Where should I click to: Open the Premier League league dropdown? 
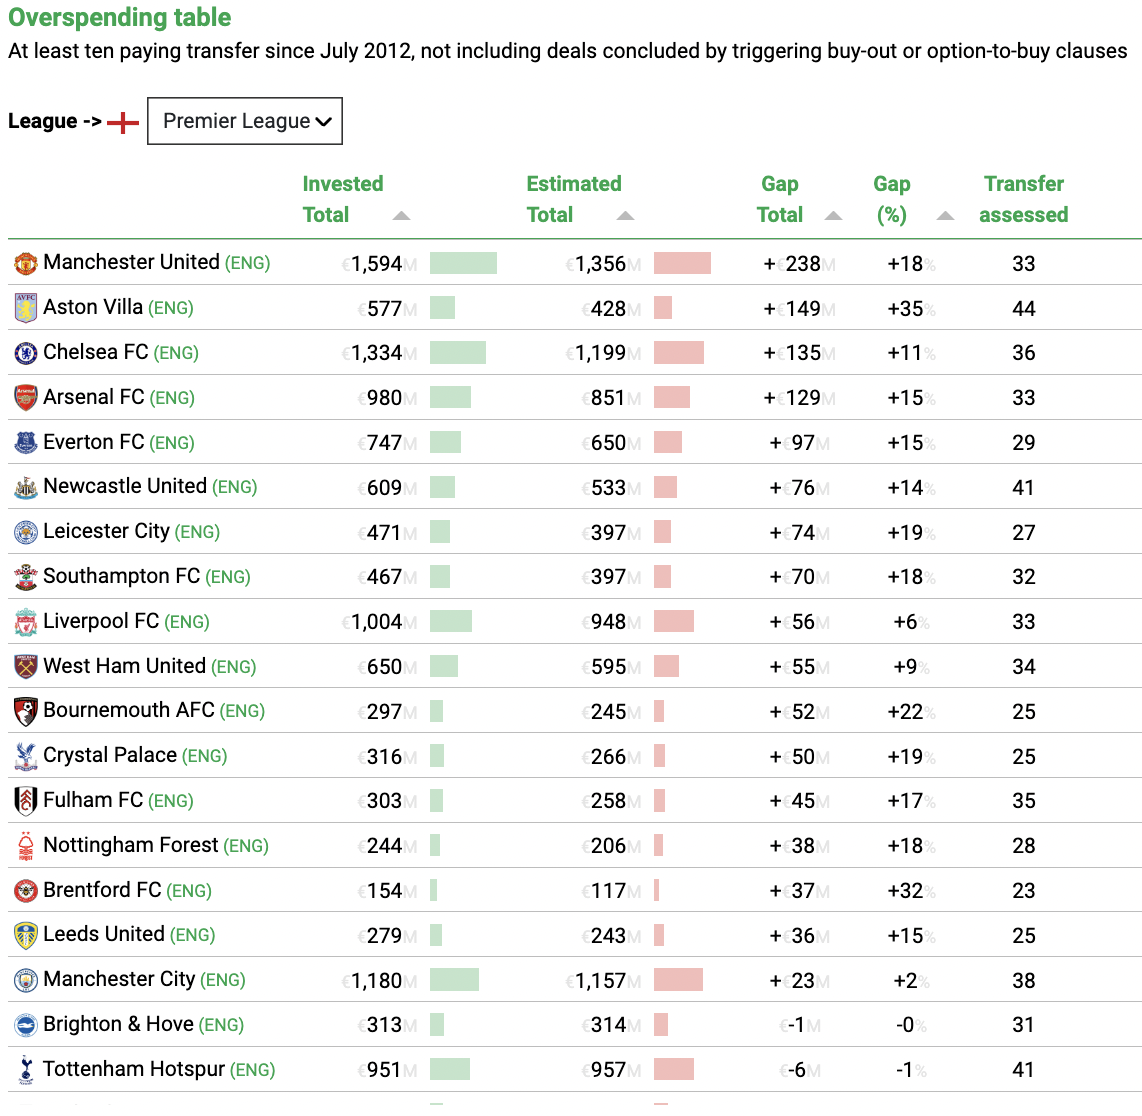[x=245, y=121]
